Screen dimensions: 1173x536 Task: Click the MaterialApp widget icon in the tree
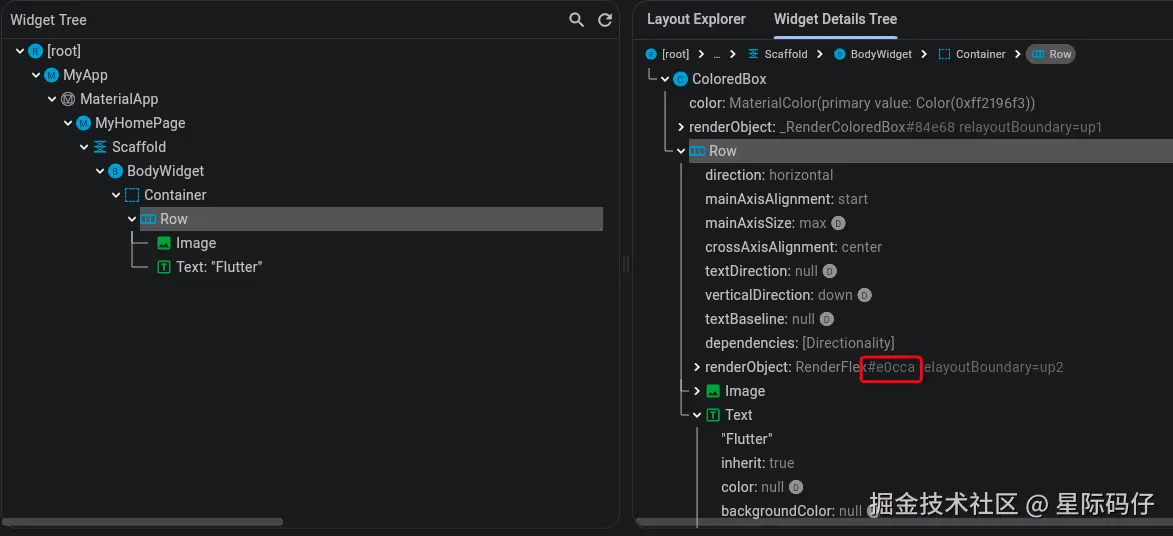pyautogui.click(x=68, y=99)
